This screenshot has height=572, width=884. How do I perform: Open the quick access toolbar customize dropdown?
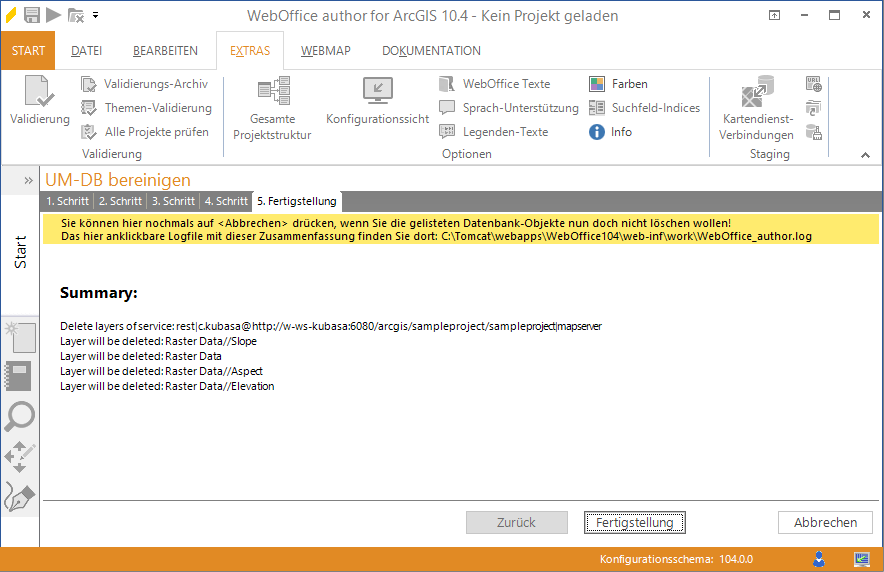click(x=95, y=15)
